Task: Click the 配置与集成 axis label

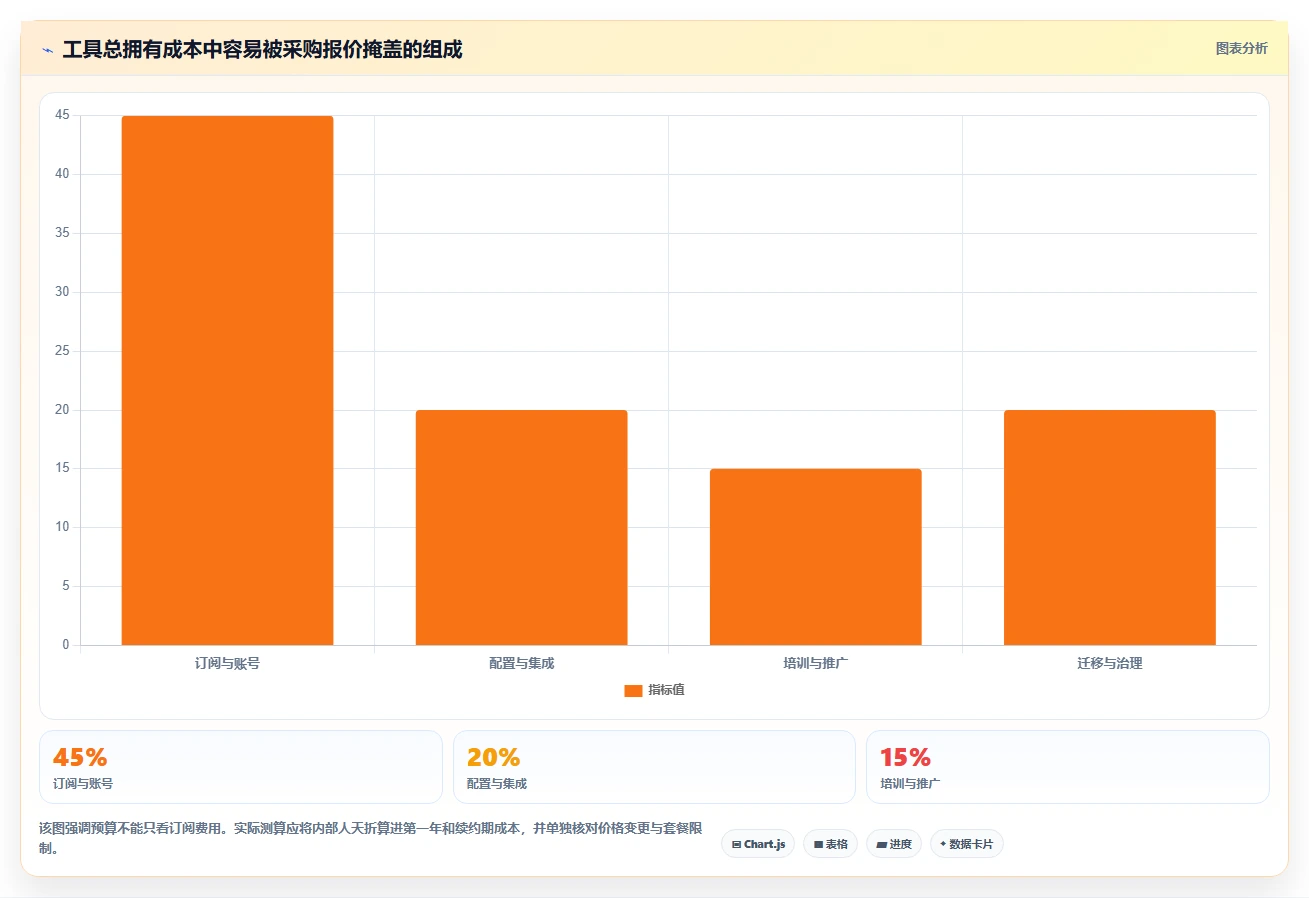Action: click(521, 663)
